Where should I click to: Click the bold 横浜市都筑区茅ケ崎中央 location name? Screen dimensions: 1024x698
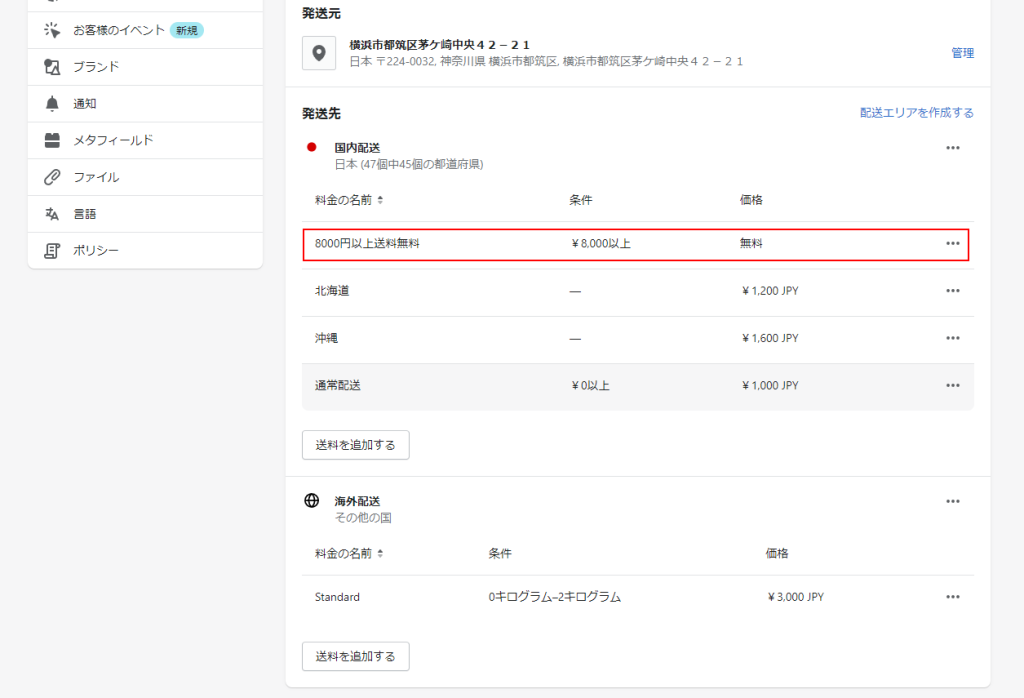coord(439,45)
